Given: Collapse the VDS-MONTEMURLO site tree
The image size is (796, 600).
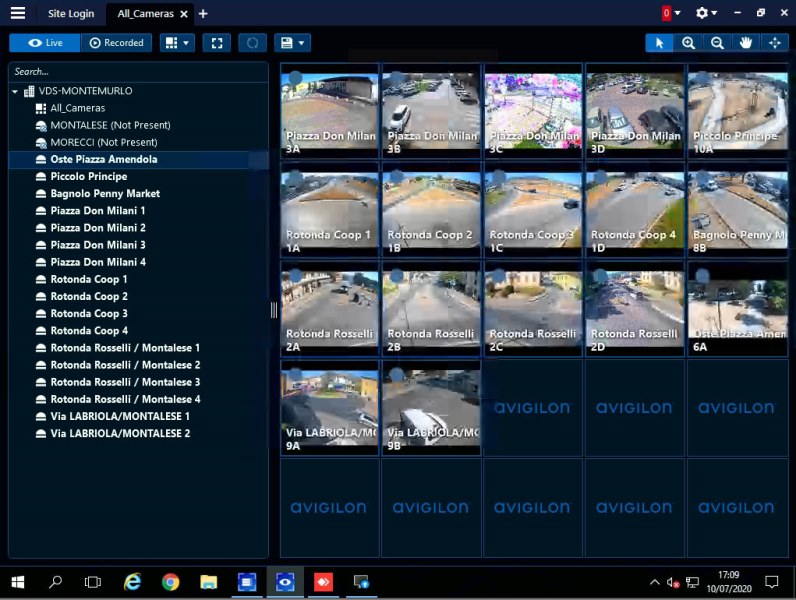Looking at the screenshot, I should pos(15,91).
